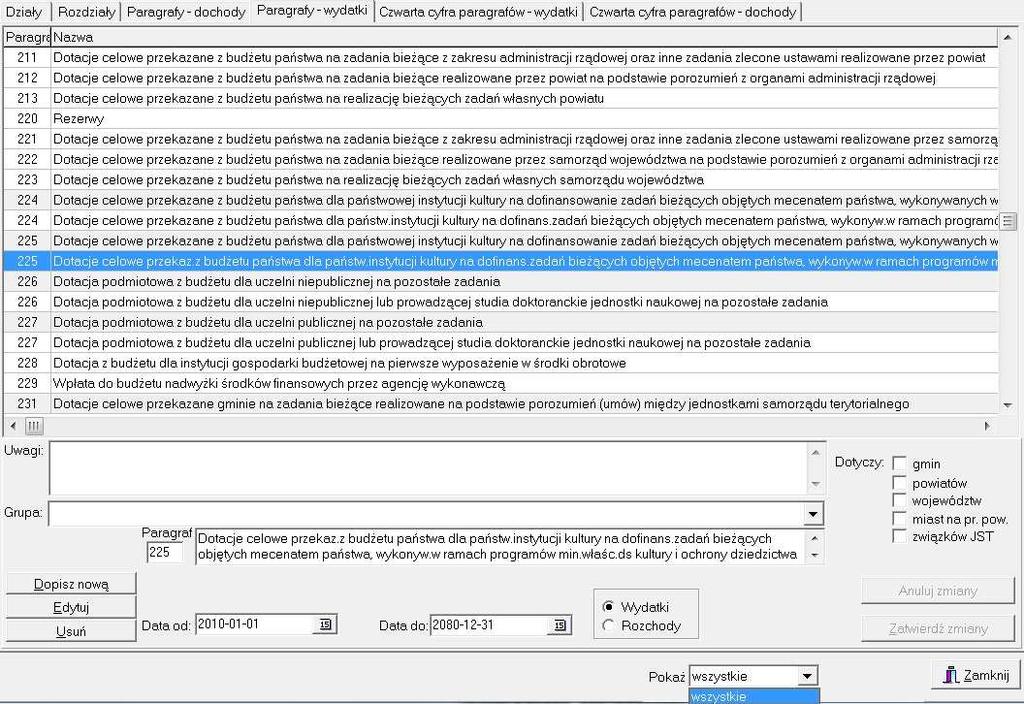Screen dimensions: 1024x704
Task: Click the Usuń button
Action: (x=71, y=631)
